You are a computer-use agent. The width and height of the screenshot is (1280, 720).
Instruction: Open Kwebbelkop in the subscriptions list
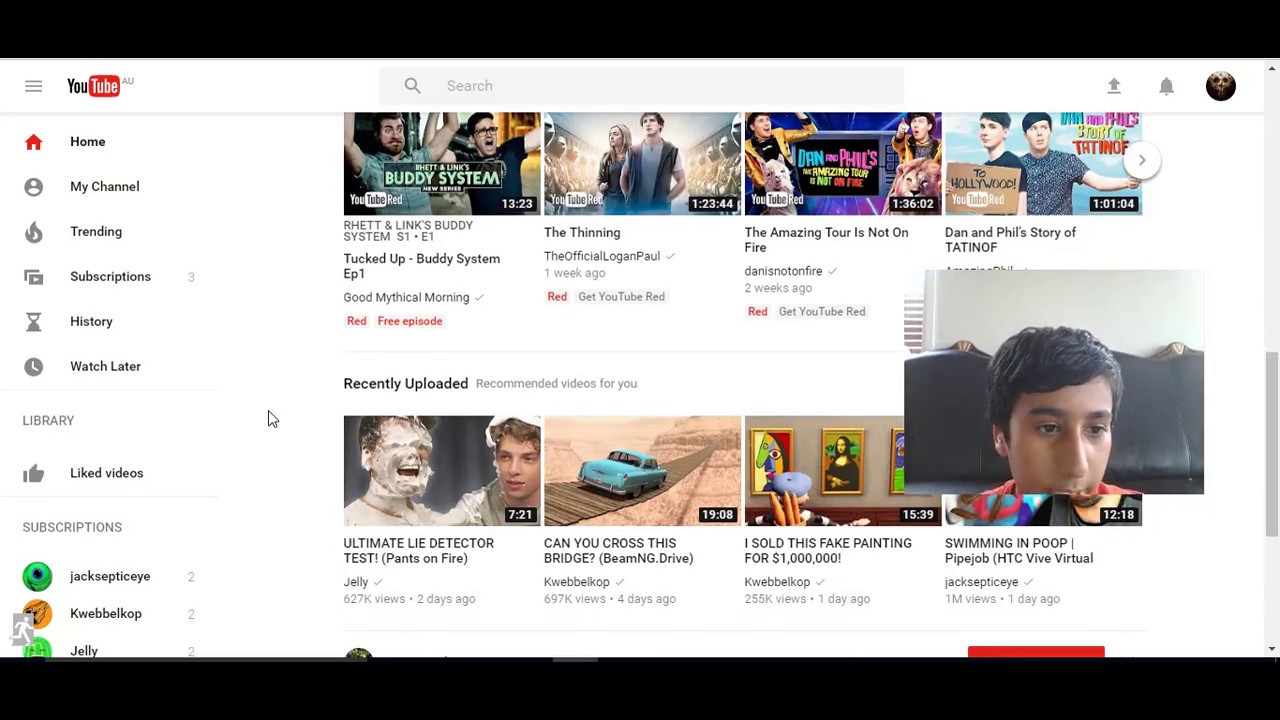coord(106,614)
